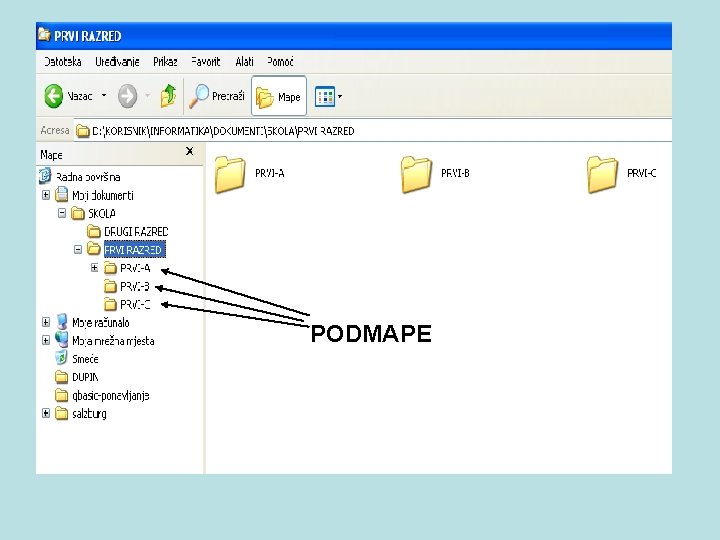The height and width of the screenshot is (540, 720).
Task: Open the Nazad history dropdown arrow
Action: point(104,96)
